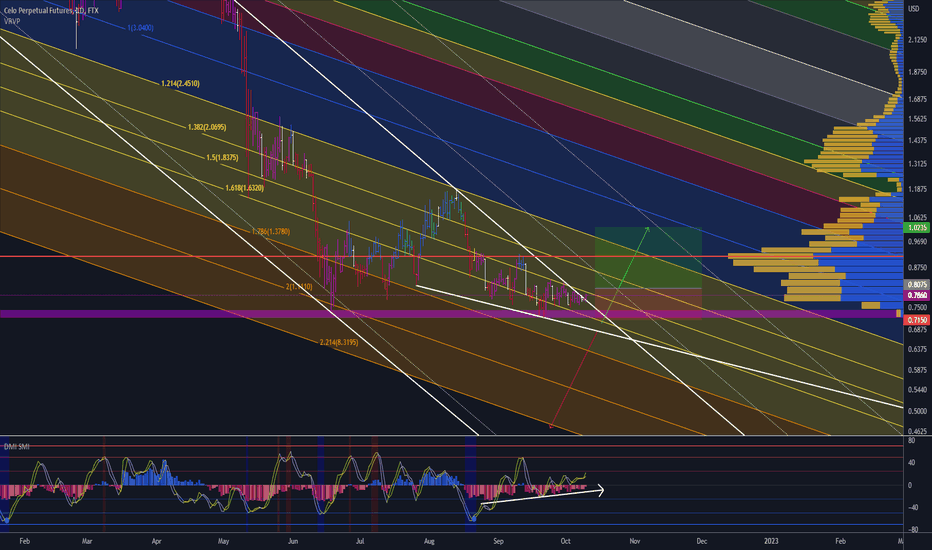Select the 1(3.0400) Fibonacci level label
This screenshot has height=550, width=932.
140,28
